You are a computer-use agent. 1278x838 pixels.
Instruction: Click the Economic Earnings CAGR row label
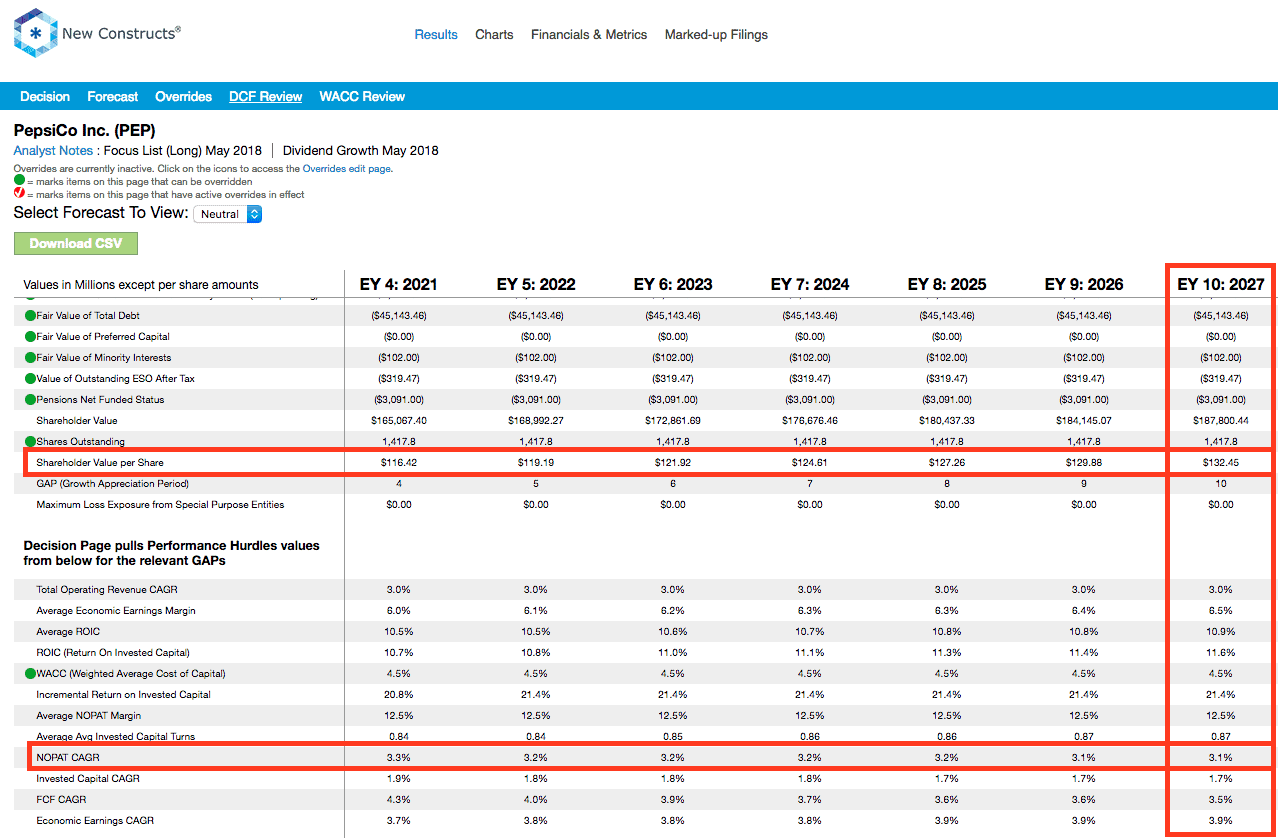pos(95,820)
